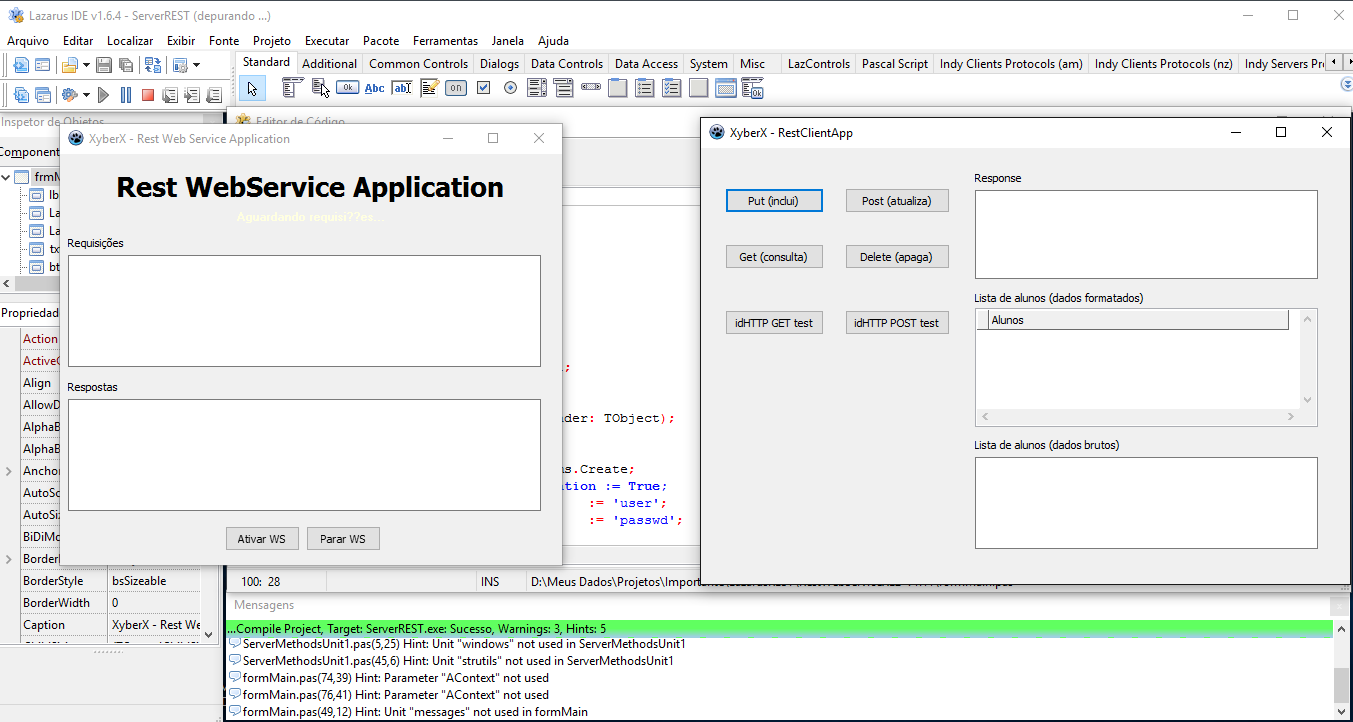
Task: Click the horizontal scrollbar under the Alunos list
Action: (x=1137, y=416)
